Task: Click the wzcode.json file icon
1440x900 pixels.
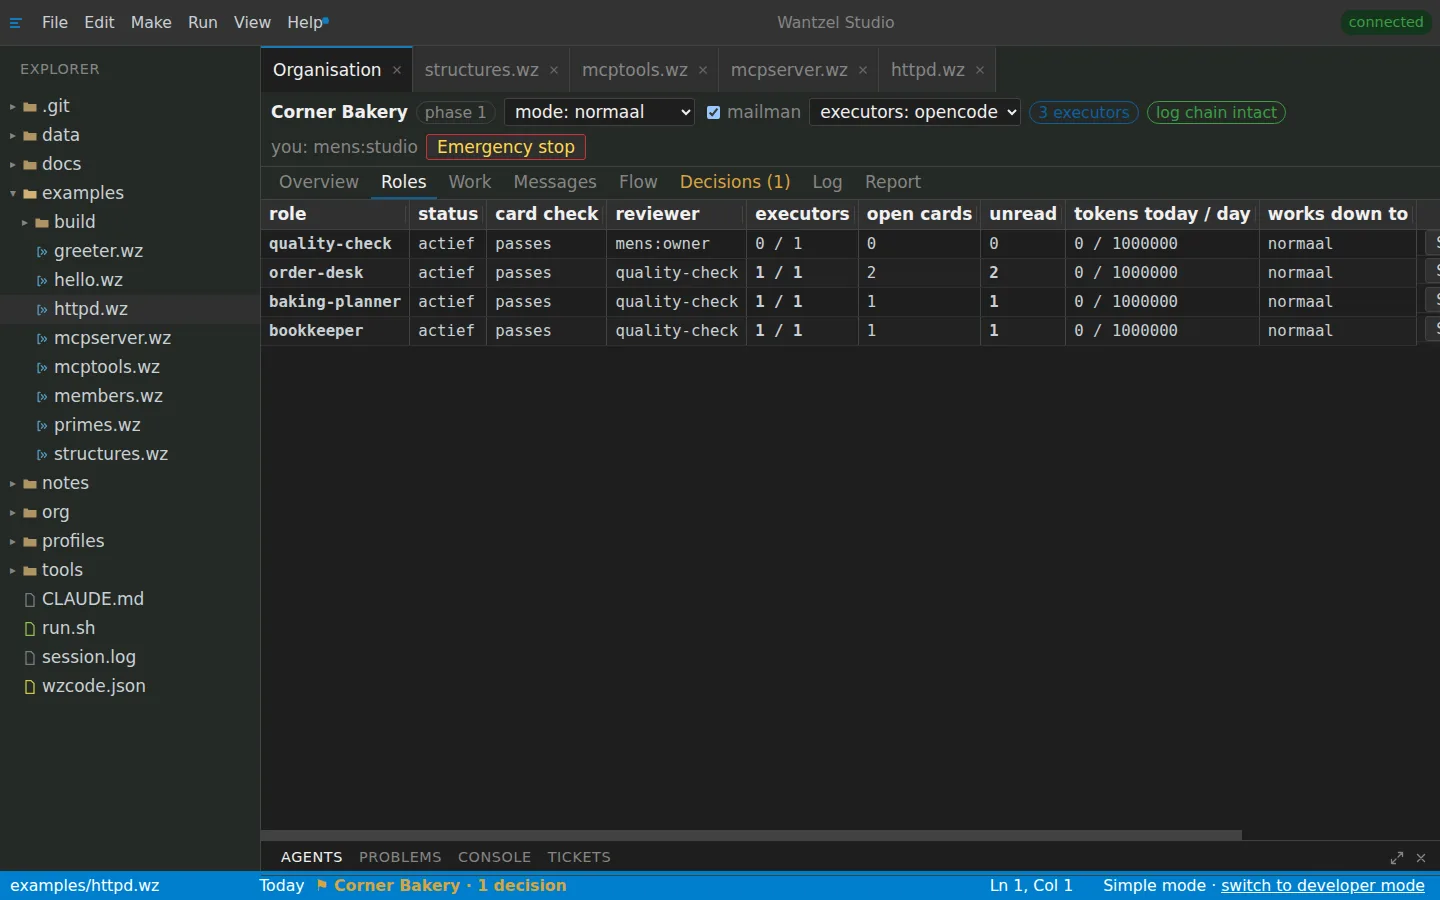Action: click(30, 687)
